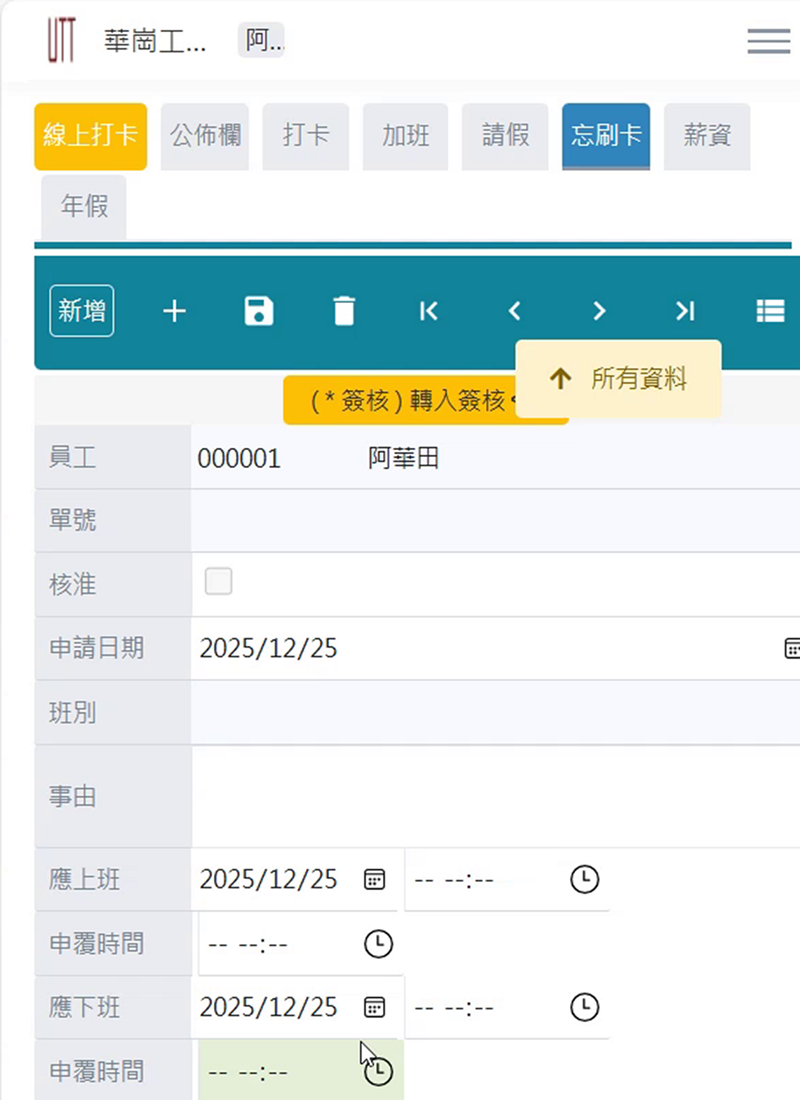800x1100 pixels.
Task: Go to previous record
Action: pos(514,311)
